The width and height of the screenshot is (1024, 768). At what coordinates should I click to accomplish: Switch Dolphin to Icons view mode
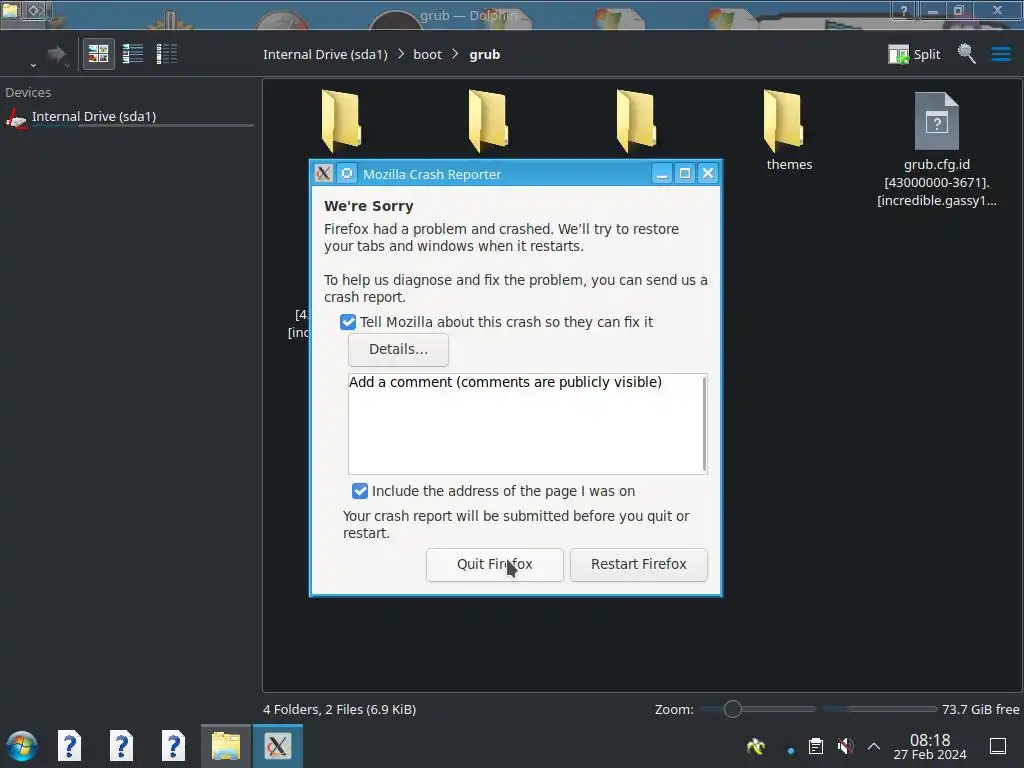point(99,54)
